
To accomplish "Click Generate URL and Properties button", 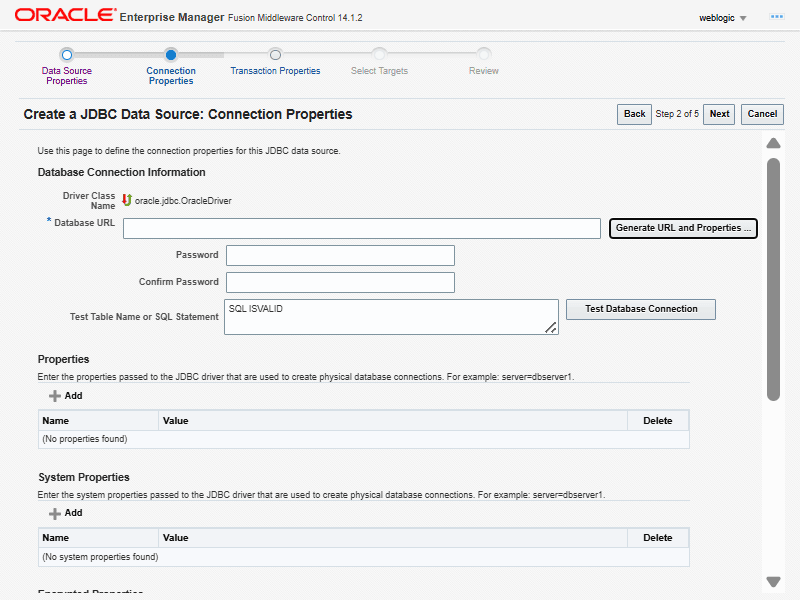I will tap(683, 228).
